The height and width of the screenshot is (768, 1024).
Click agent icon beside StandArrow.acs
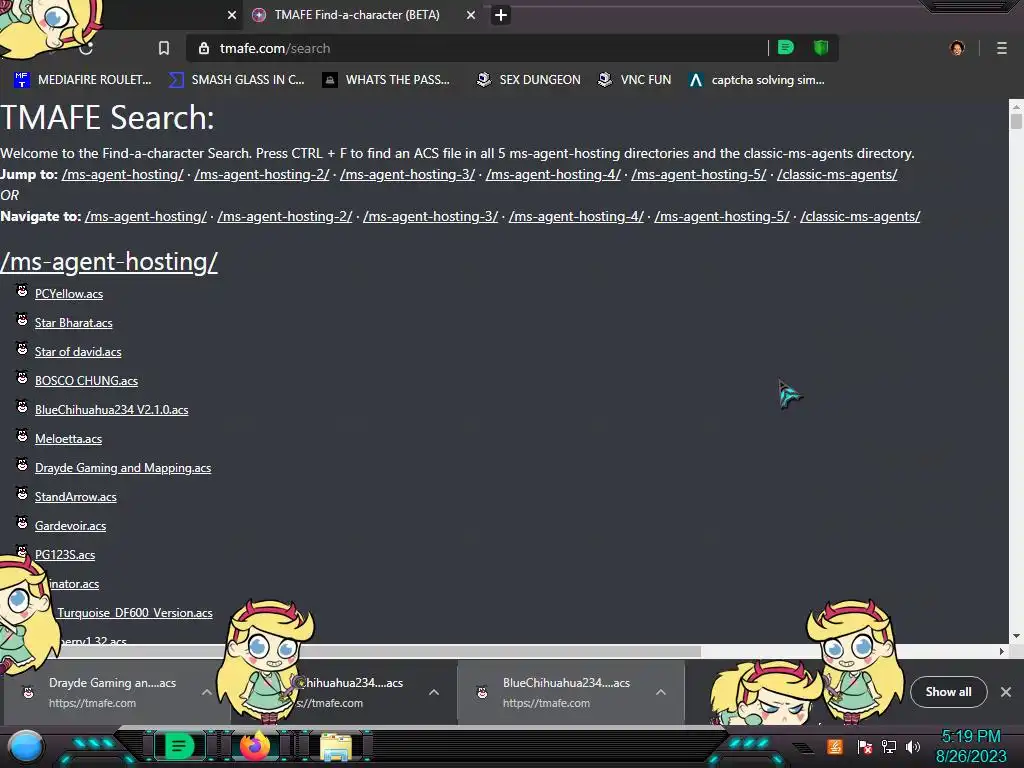[x=22, y=494]
